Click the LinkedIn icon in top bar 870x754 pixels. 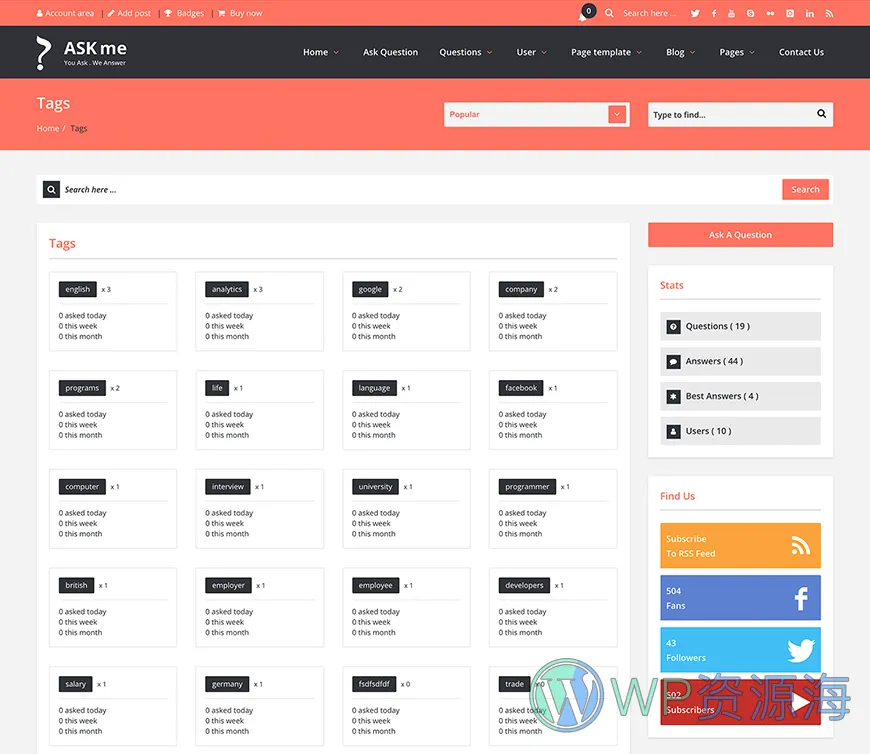809,13
